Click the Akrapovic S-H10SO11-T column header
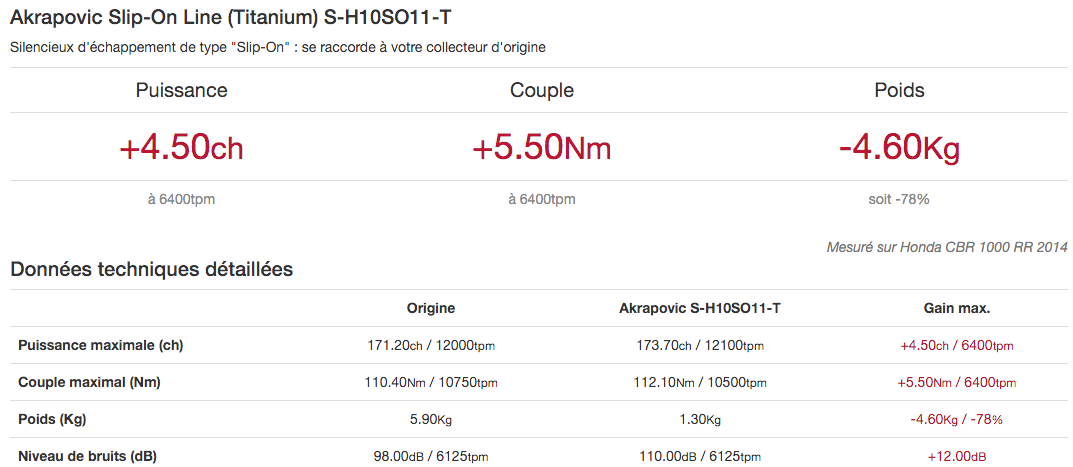Image resolution: width=1073 pixels, height=467 pixels. [699, 309]
